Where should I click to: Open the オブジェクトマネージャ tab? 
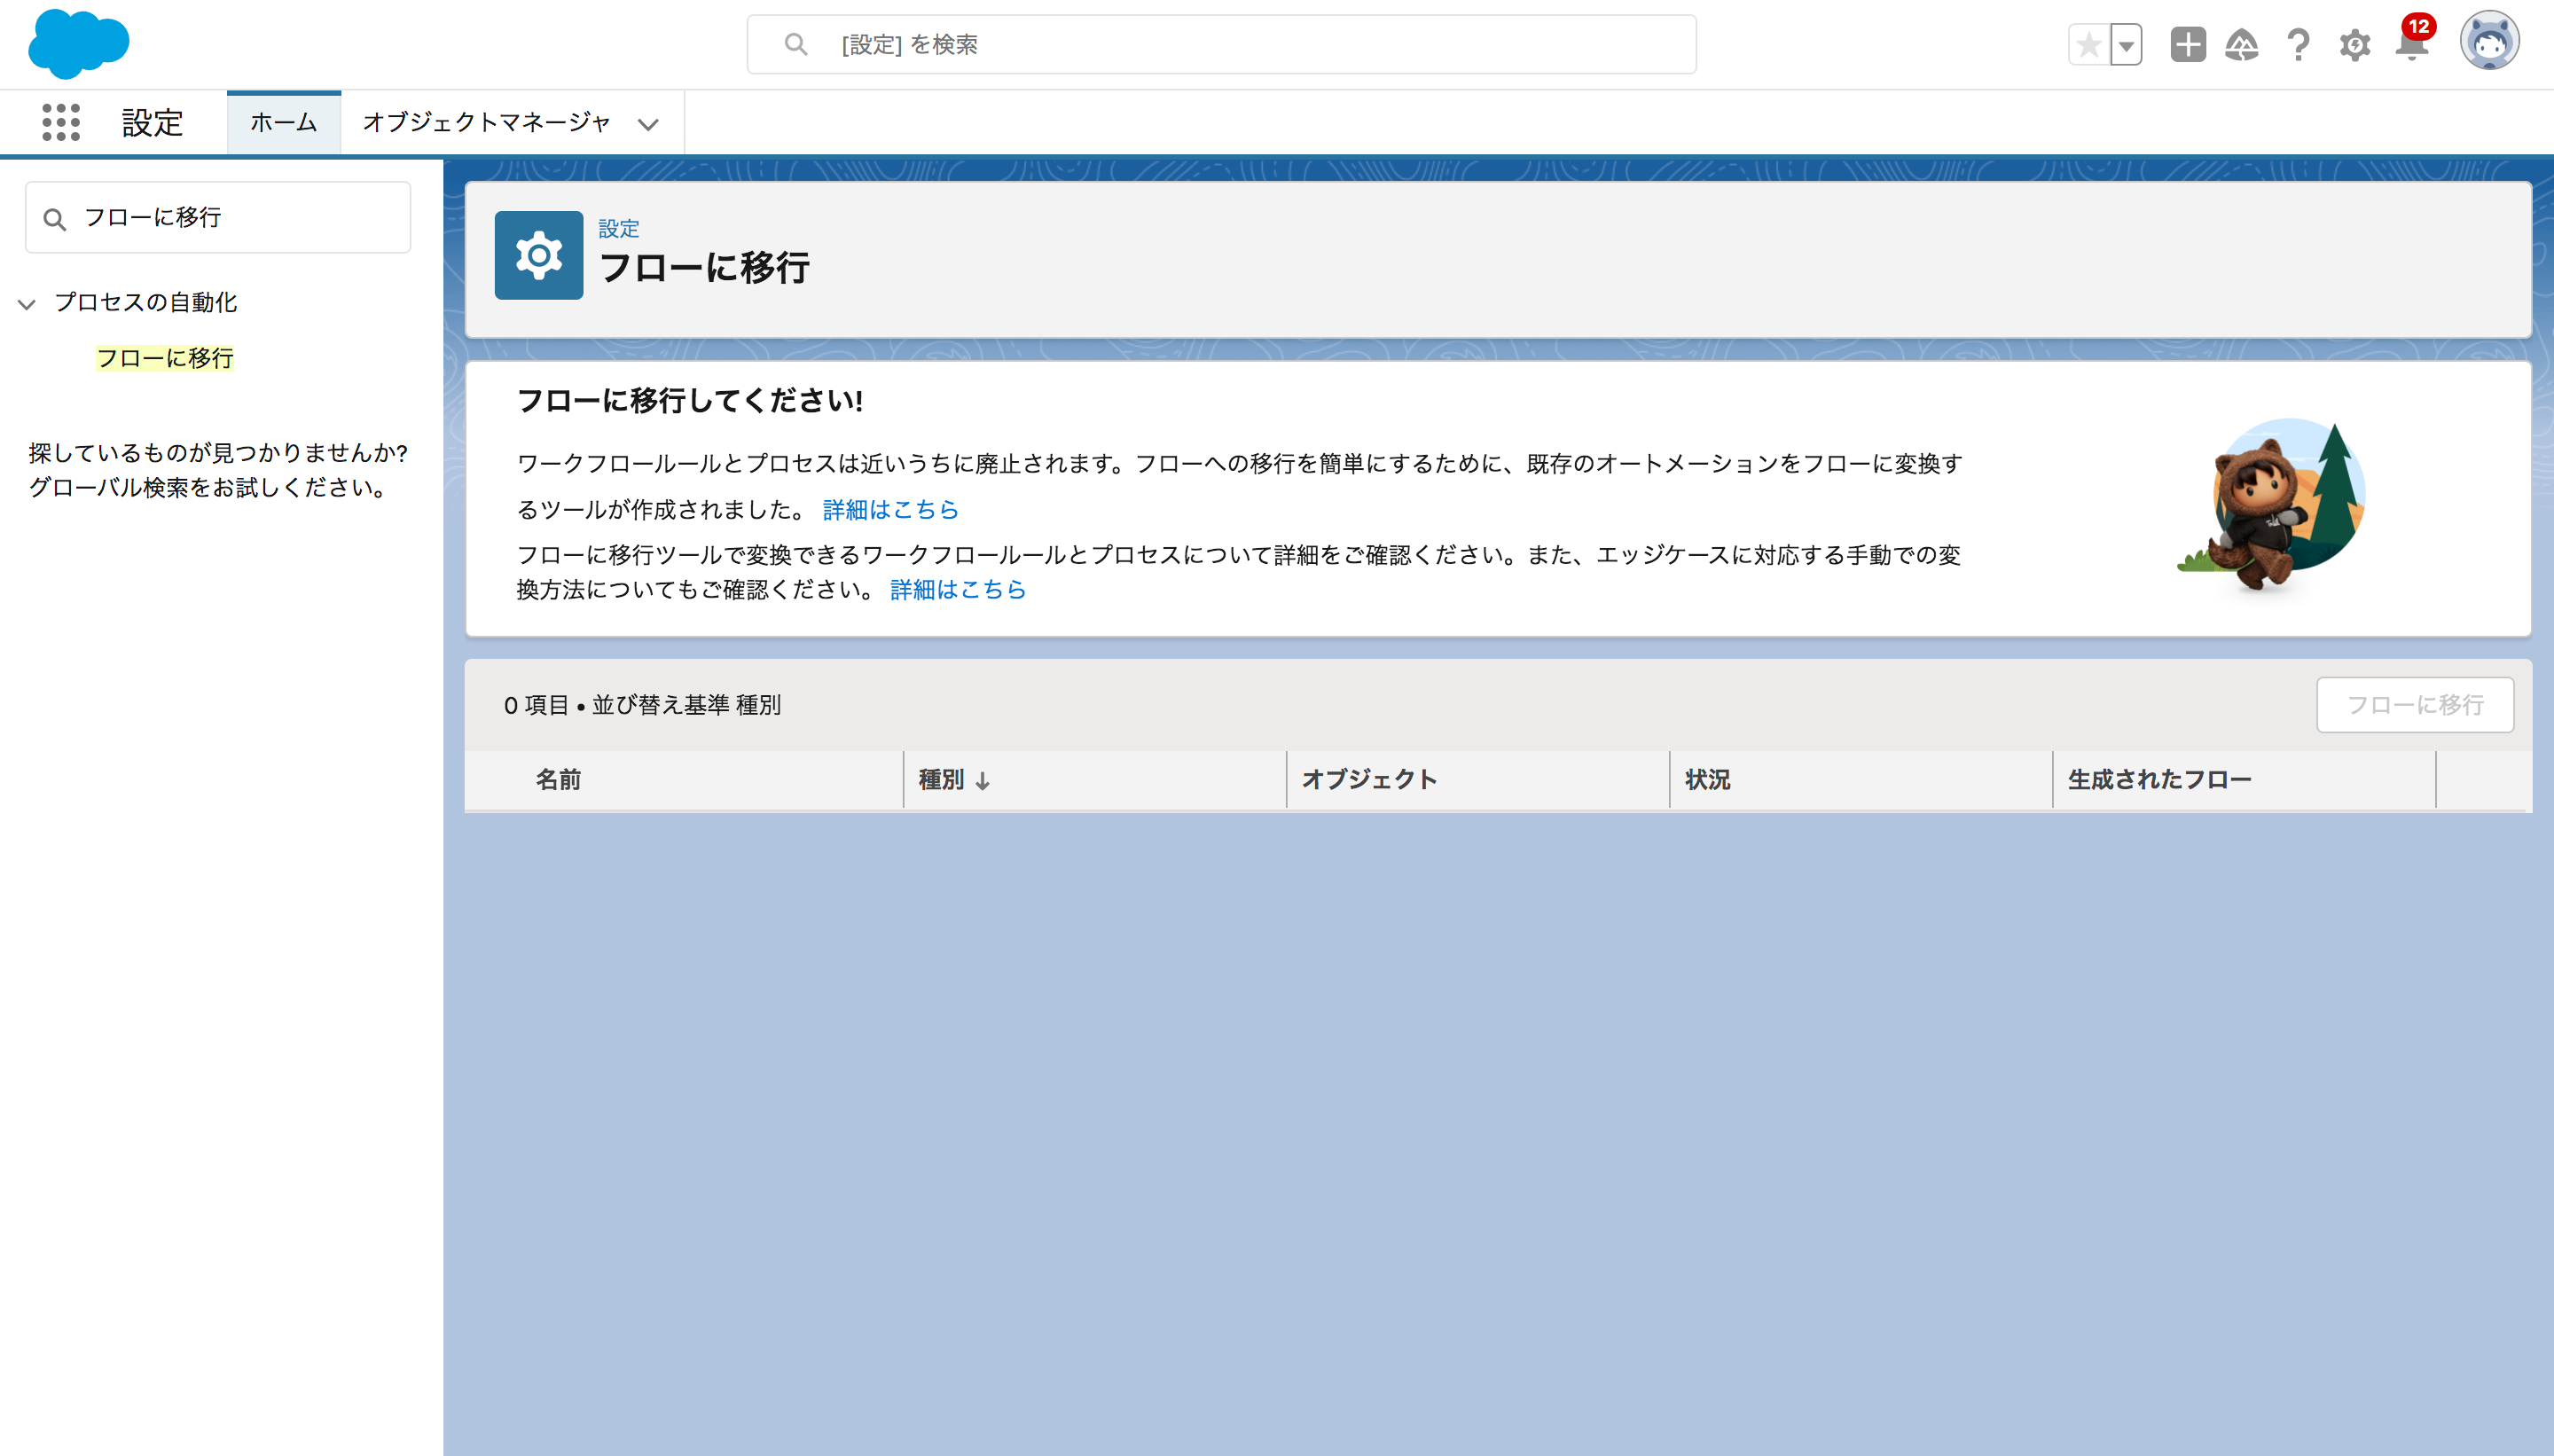(486, 122)
